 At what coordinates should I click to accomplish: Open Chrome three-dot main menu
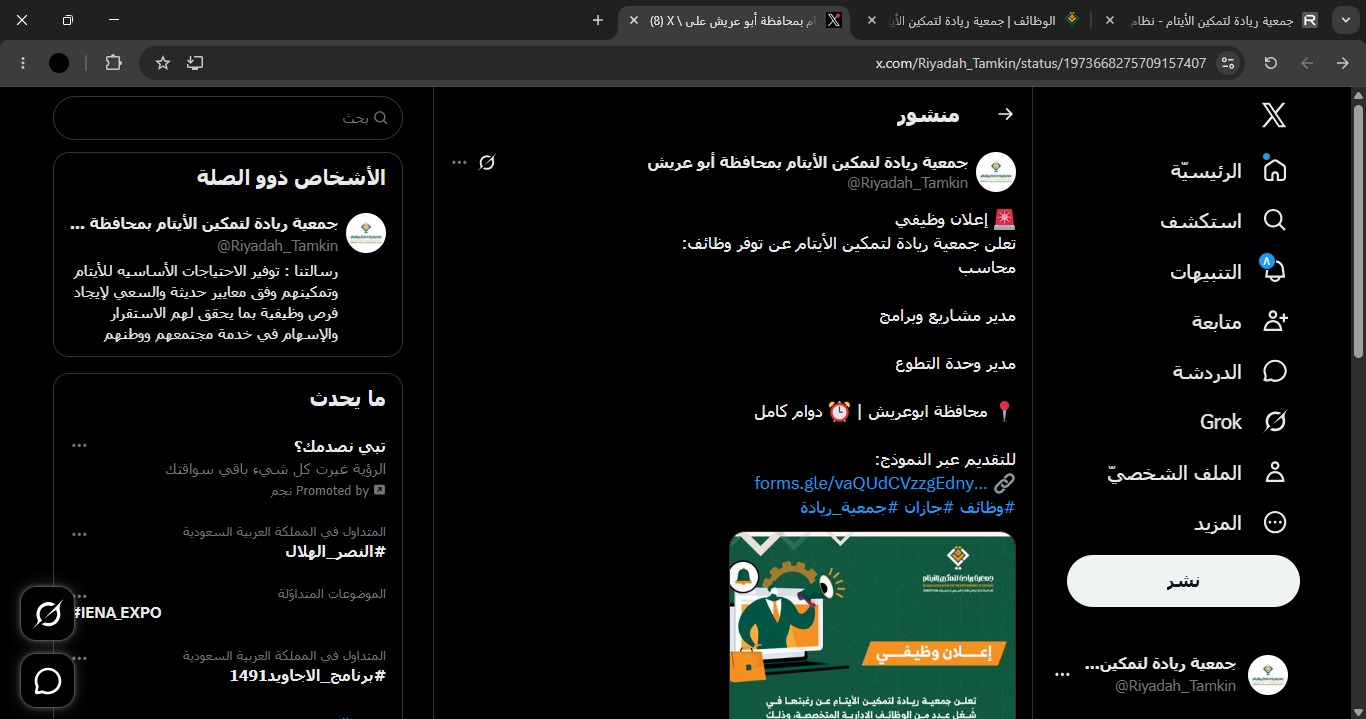point(23,63)
